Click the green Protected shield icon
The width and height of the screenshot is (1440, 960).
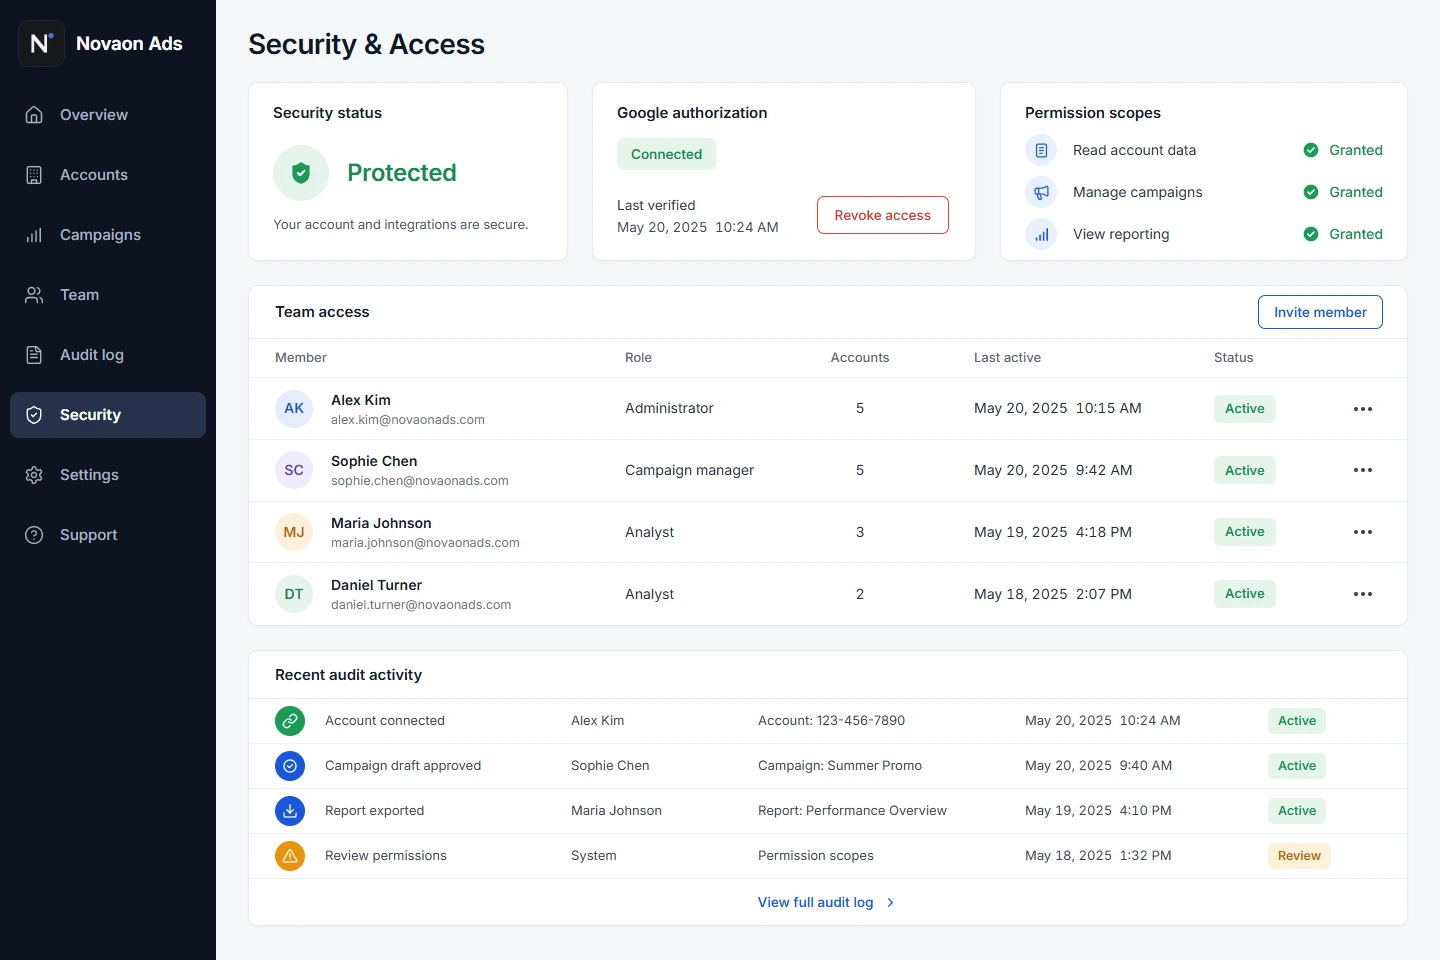coord(301,173)
